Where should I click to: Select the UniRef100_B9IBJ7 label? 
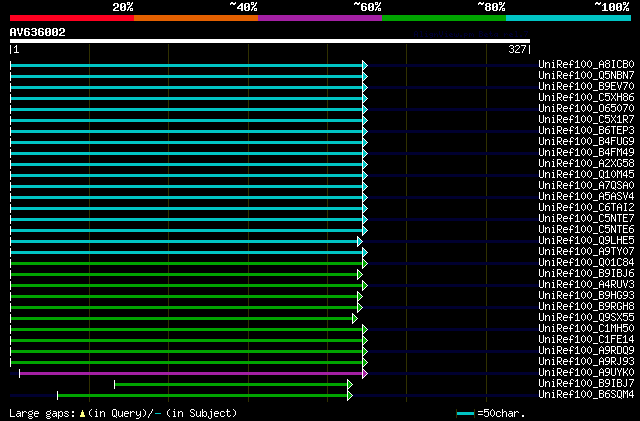[x=586, y=384]
